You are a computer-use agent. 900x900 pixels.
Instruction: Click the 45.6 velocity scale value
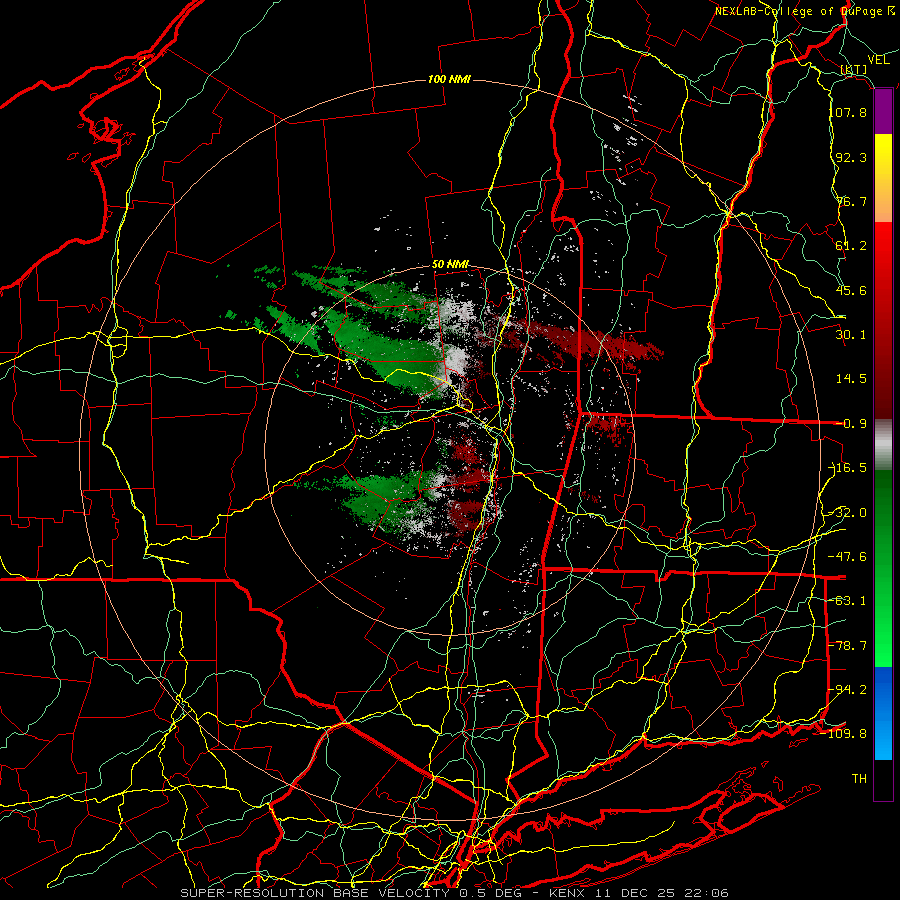851,290
